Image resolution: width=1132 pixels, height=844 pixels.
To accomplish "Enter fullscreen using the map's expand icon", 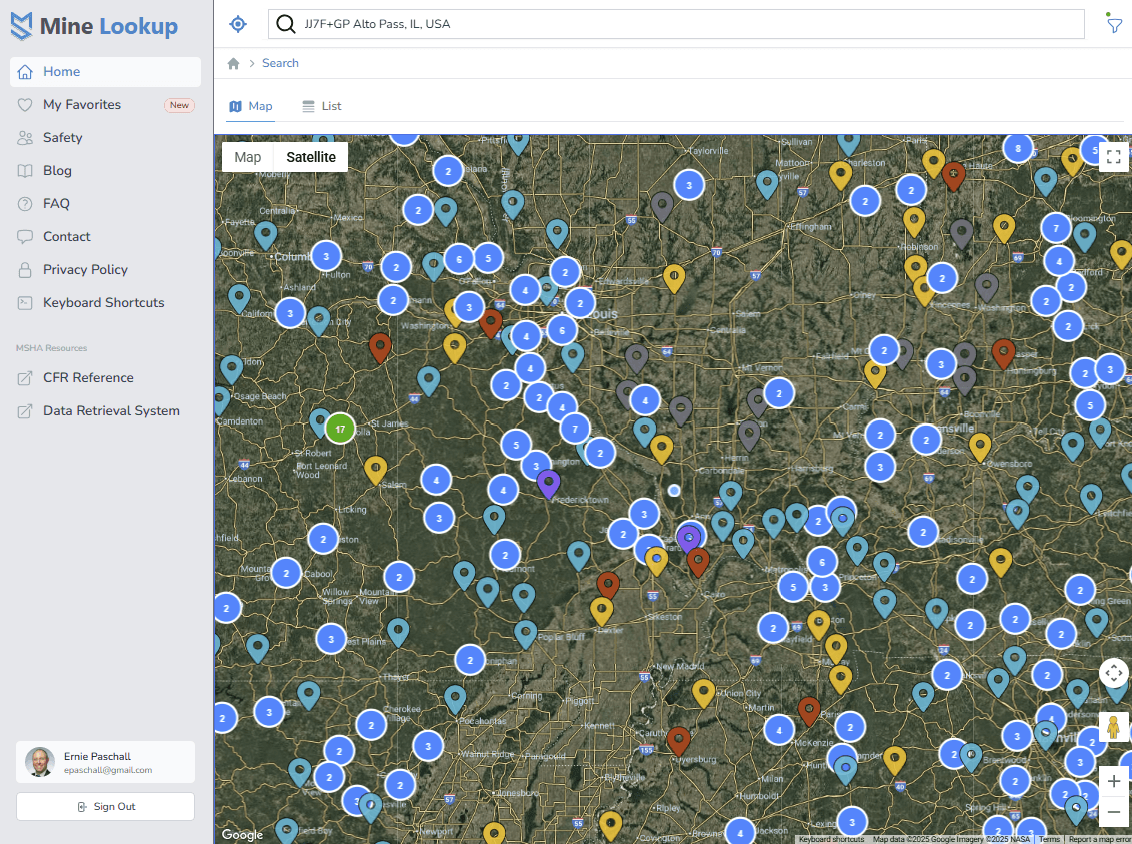I will tap(1114, 156).
